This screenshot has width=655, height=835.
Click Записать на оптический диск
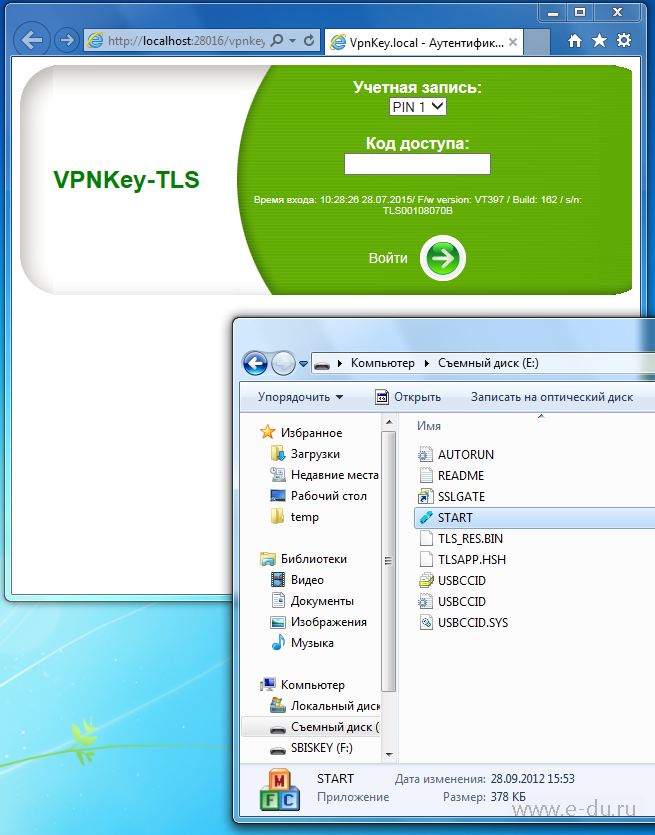pyautogui.click(x=552, y=397)
